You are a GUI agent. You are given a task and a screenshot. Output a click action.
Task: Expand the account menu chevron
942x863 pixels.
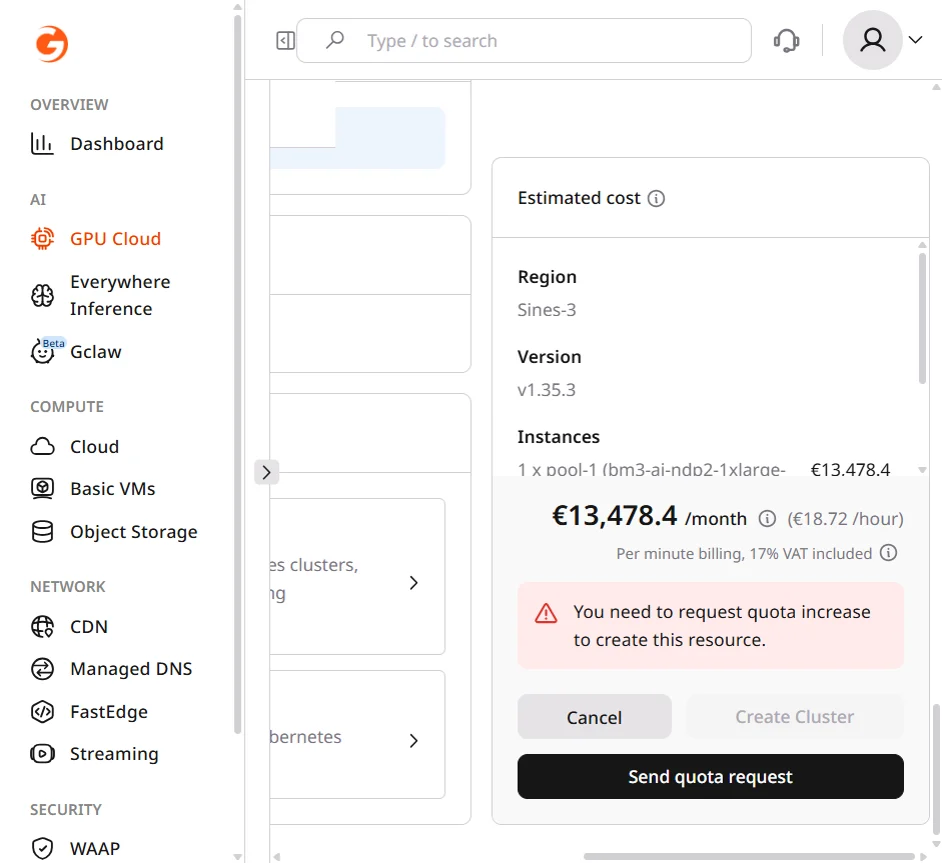coord(915,40)
